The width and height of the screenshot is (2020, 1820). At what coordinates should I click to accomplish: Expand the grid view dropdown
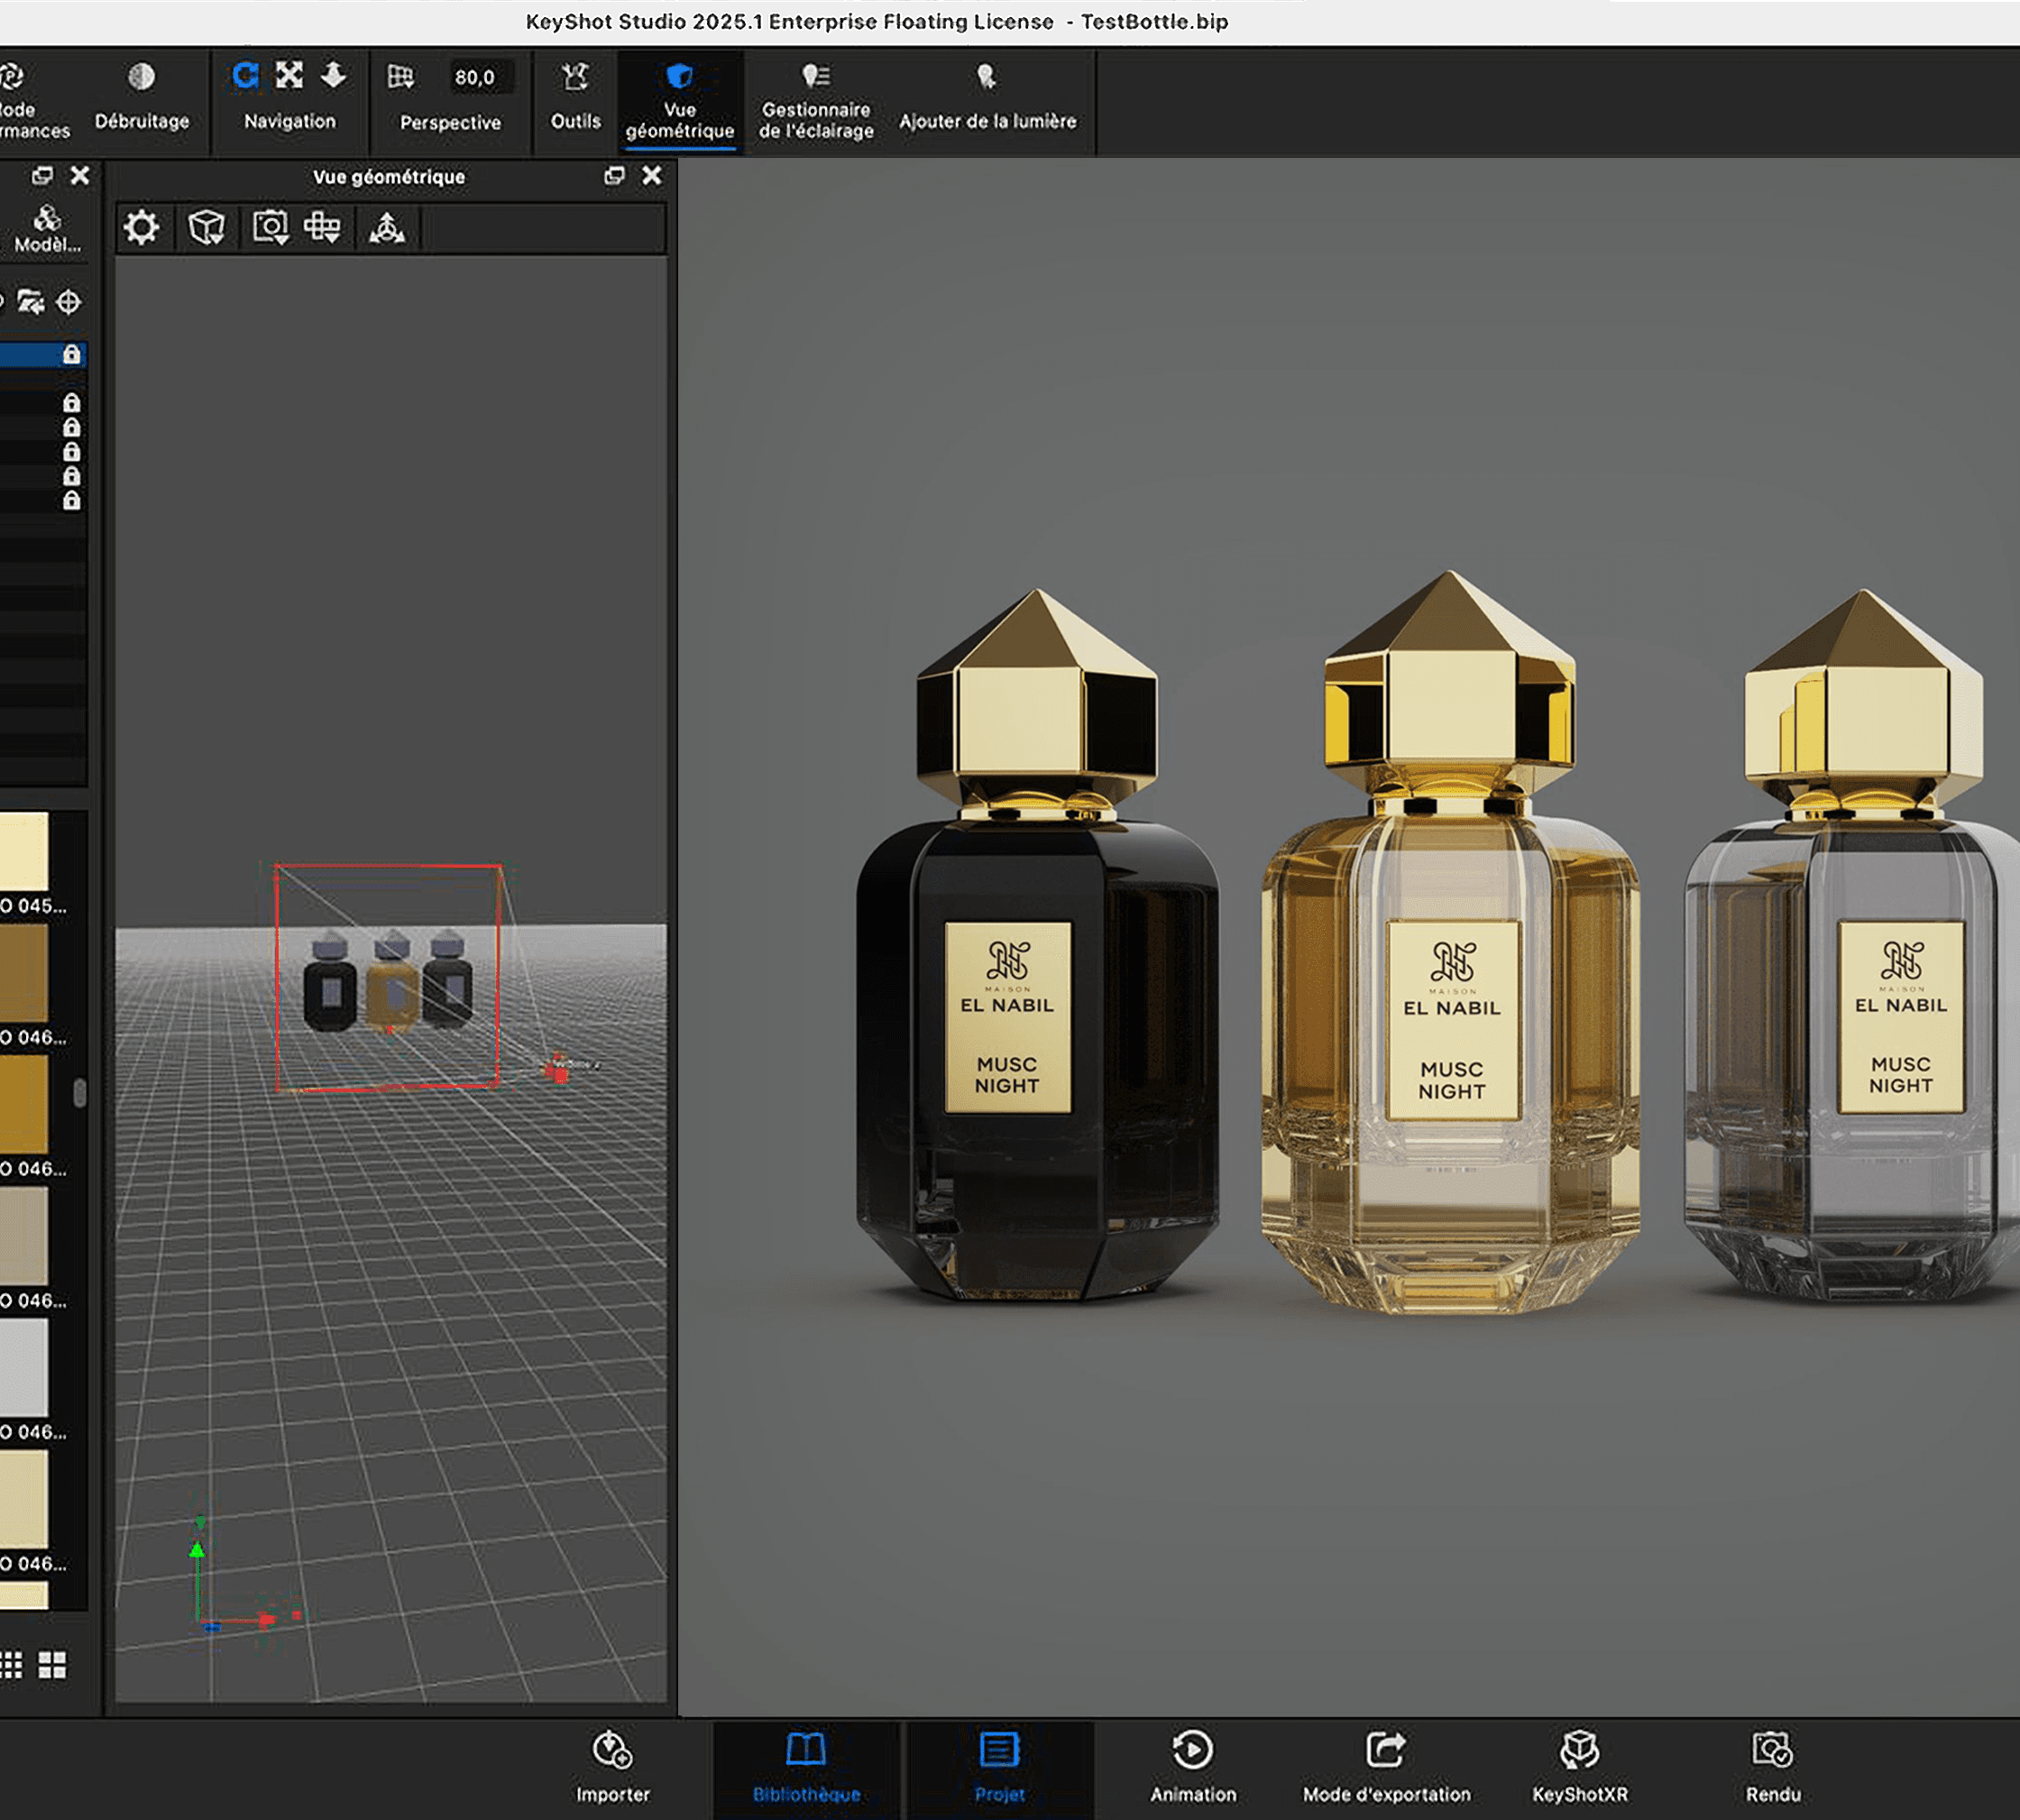(322, 228)
